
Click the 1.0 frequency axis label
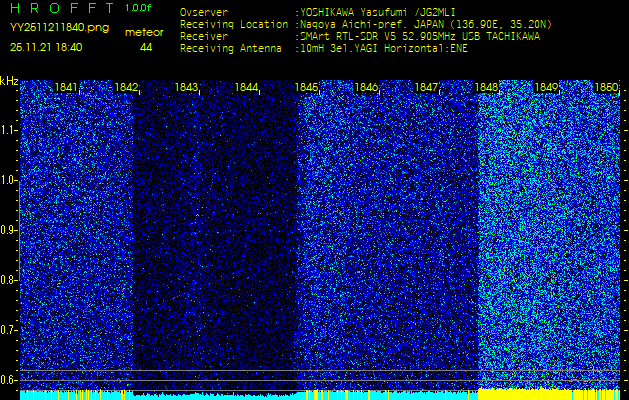[x=8, y=180]
